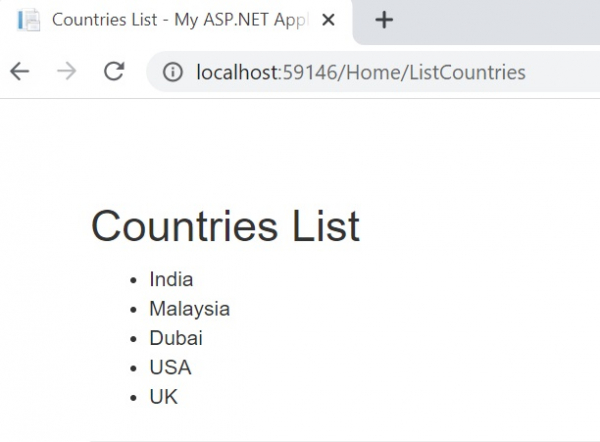The width and height of the screenshot is (600, 442).
Task: Click the bullet in front of UK
Action: (x=133, y=398)
